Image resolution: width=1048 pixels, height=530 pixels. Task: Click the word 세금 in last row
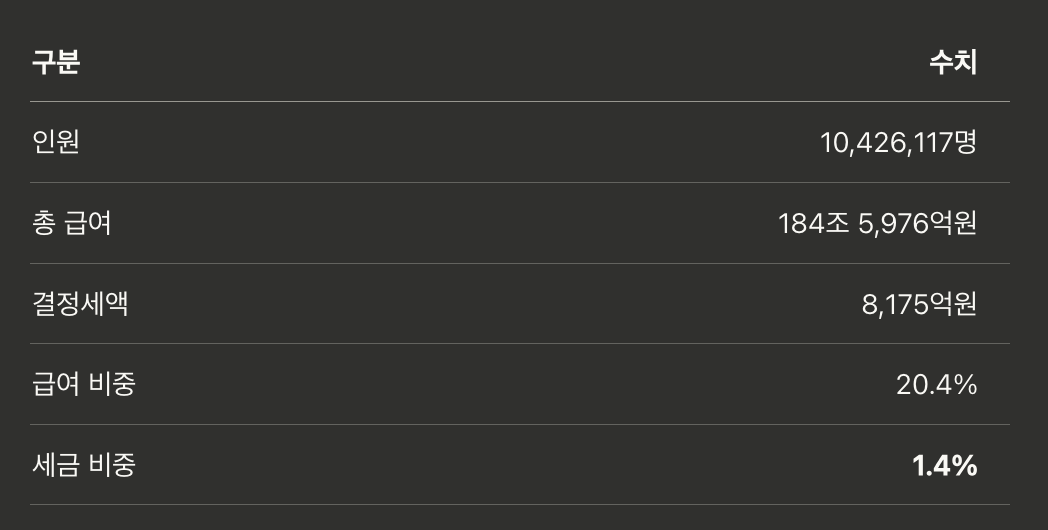56,465
